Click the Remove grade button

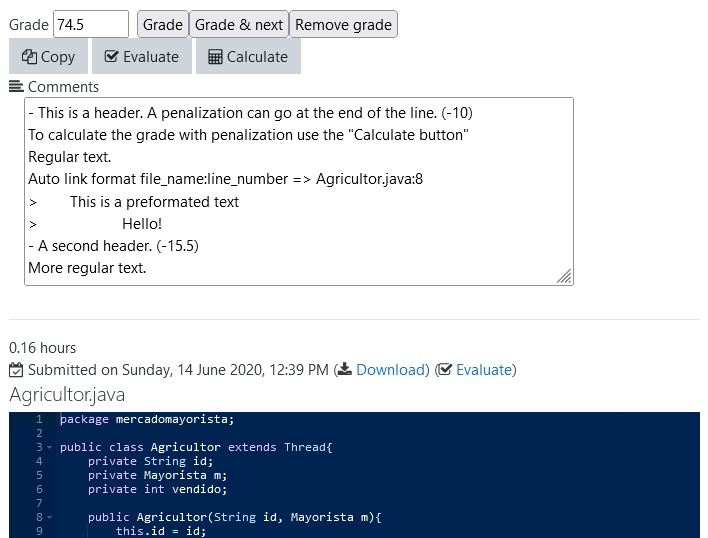pos(343,24)
